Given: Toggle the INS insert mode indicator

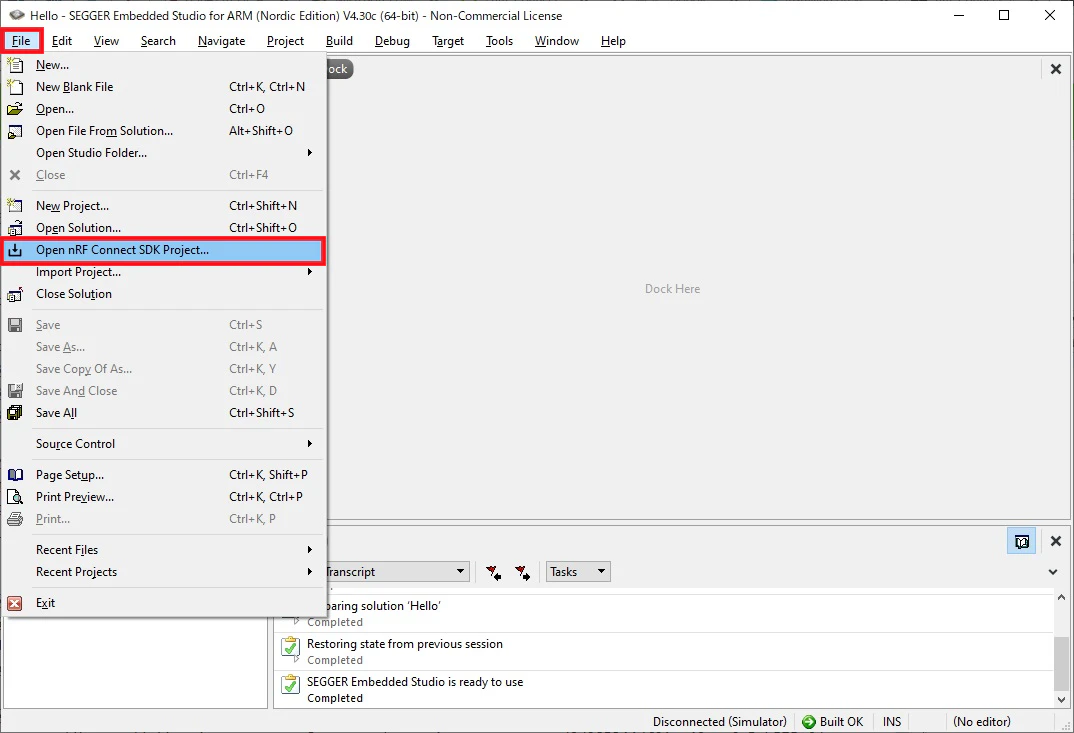Looking at the screenshot, I should (892, 721).
